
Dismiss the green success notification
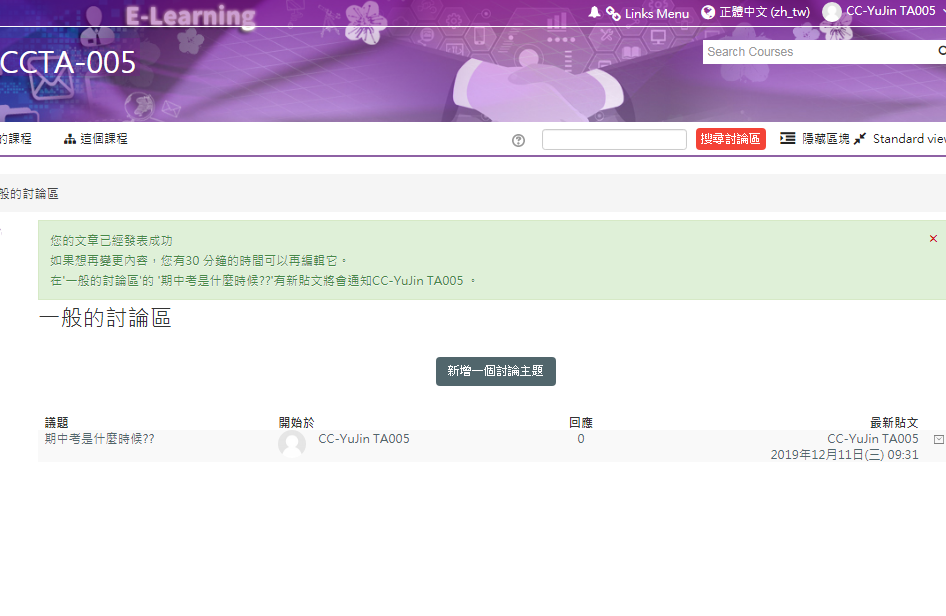933,239
